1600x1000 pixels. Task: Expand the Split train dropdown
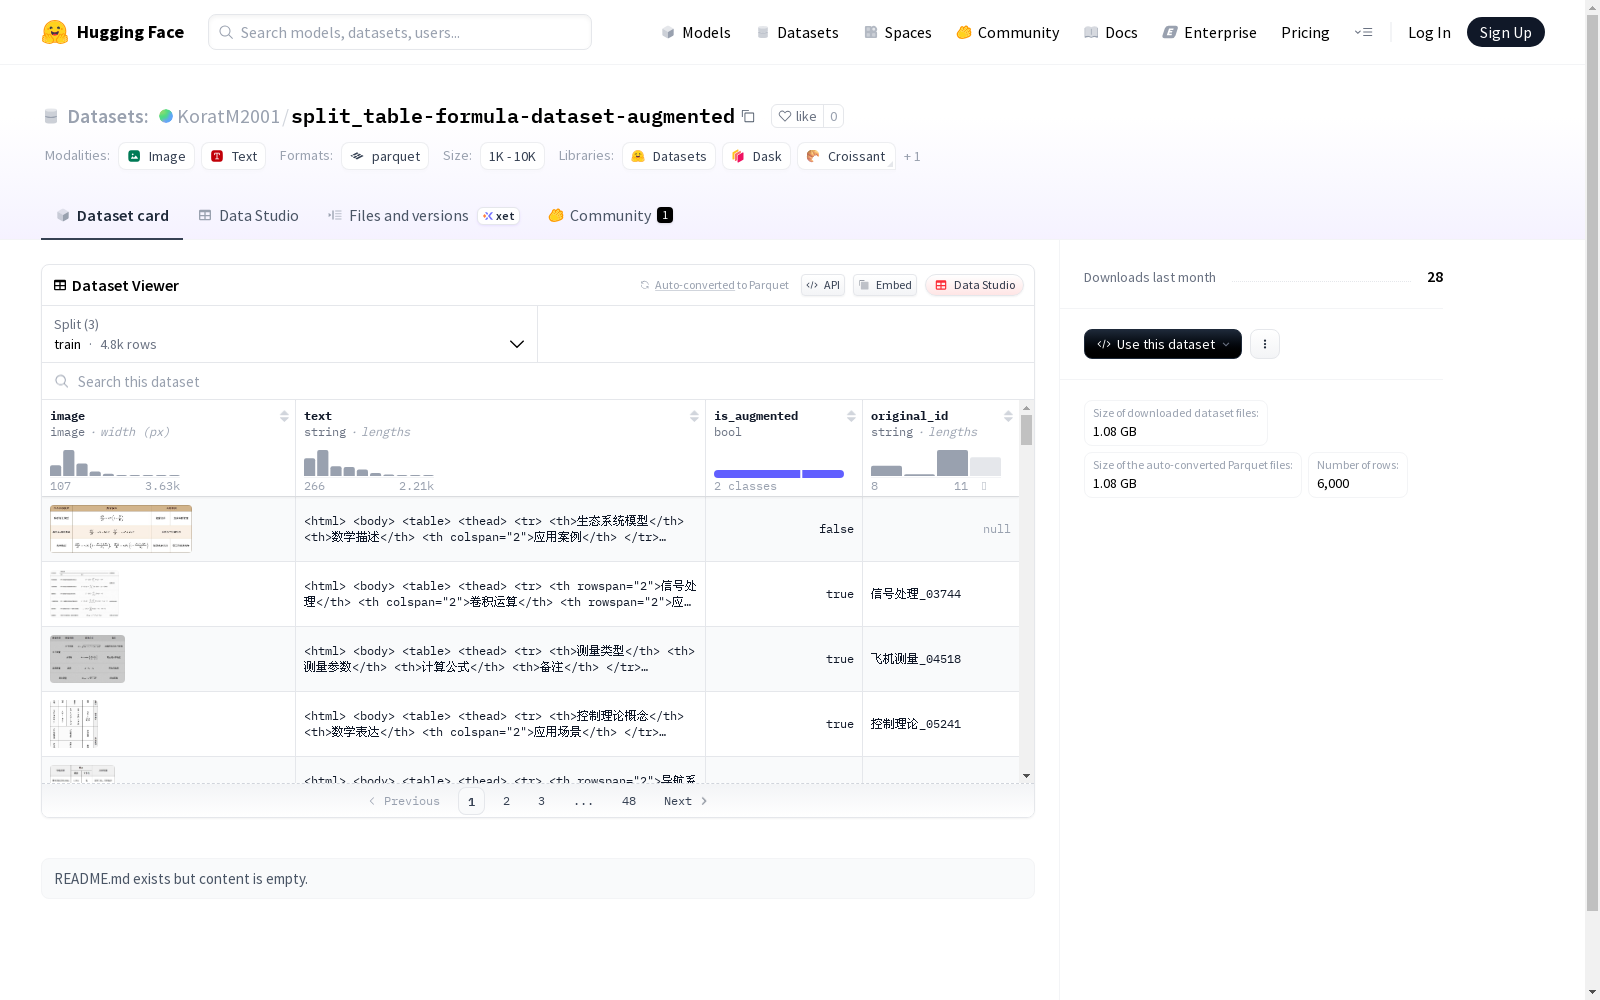point(290,334)
